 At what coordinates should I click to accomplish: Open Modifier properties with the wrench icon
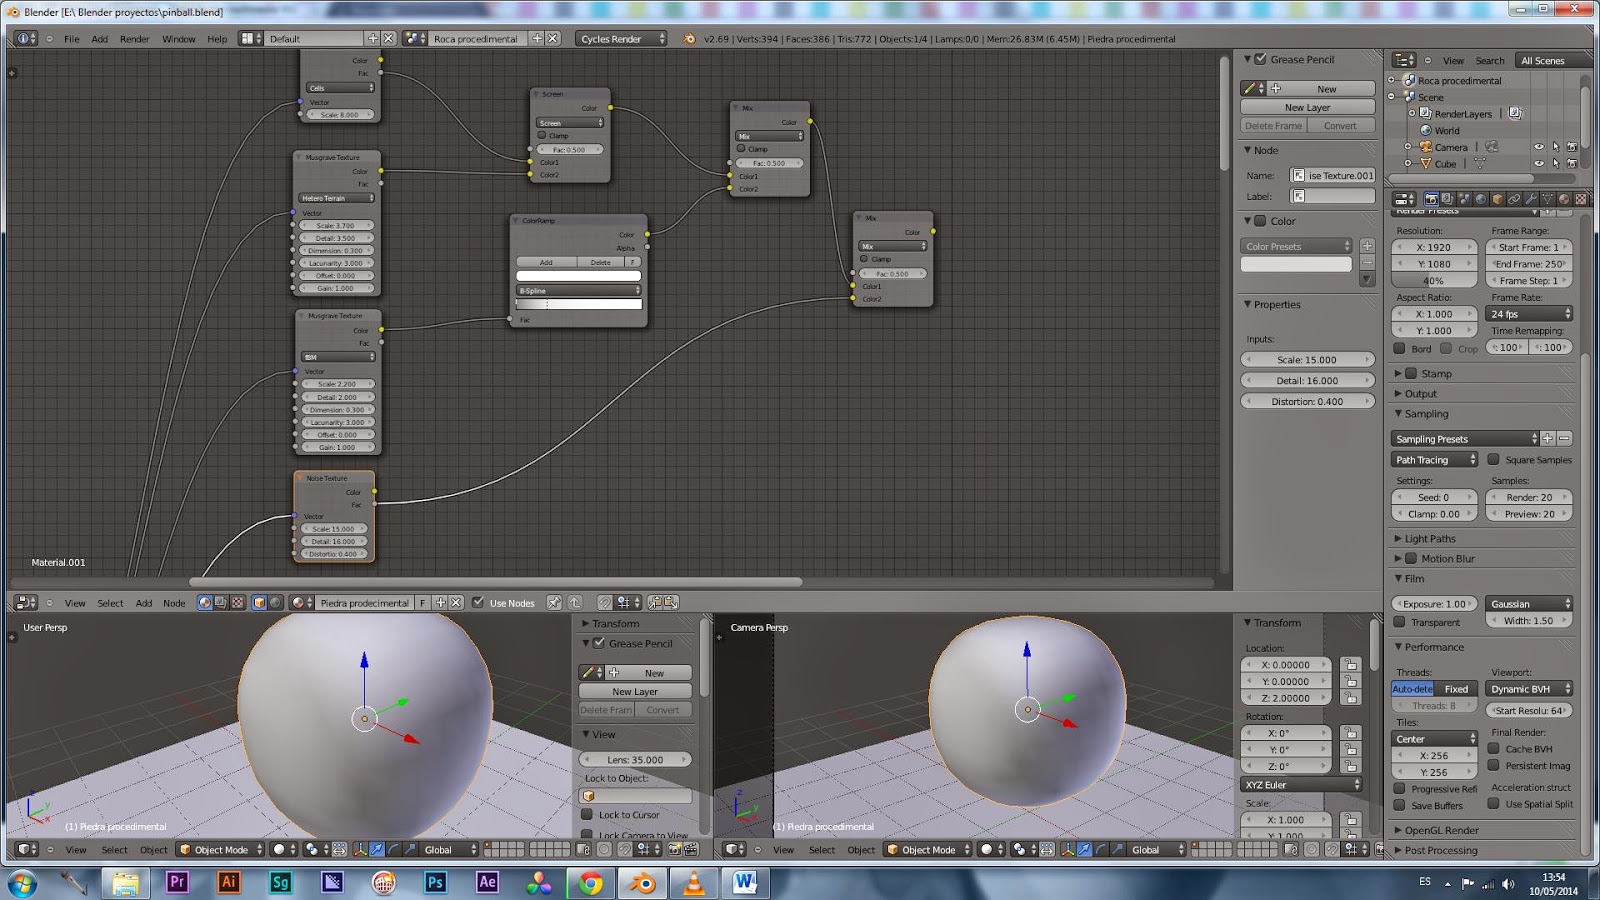[1533, 200]
